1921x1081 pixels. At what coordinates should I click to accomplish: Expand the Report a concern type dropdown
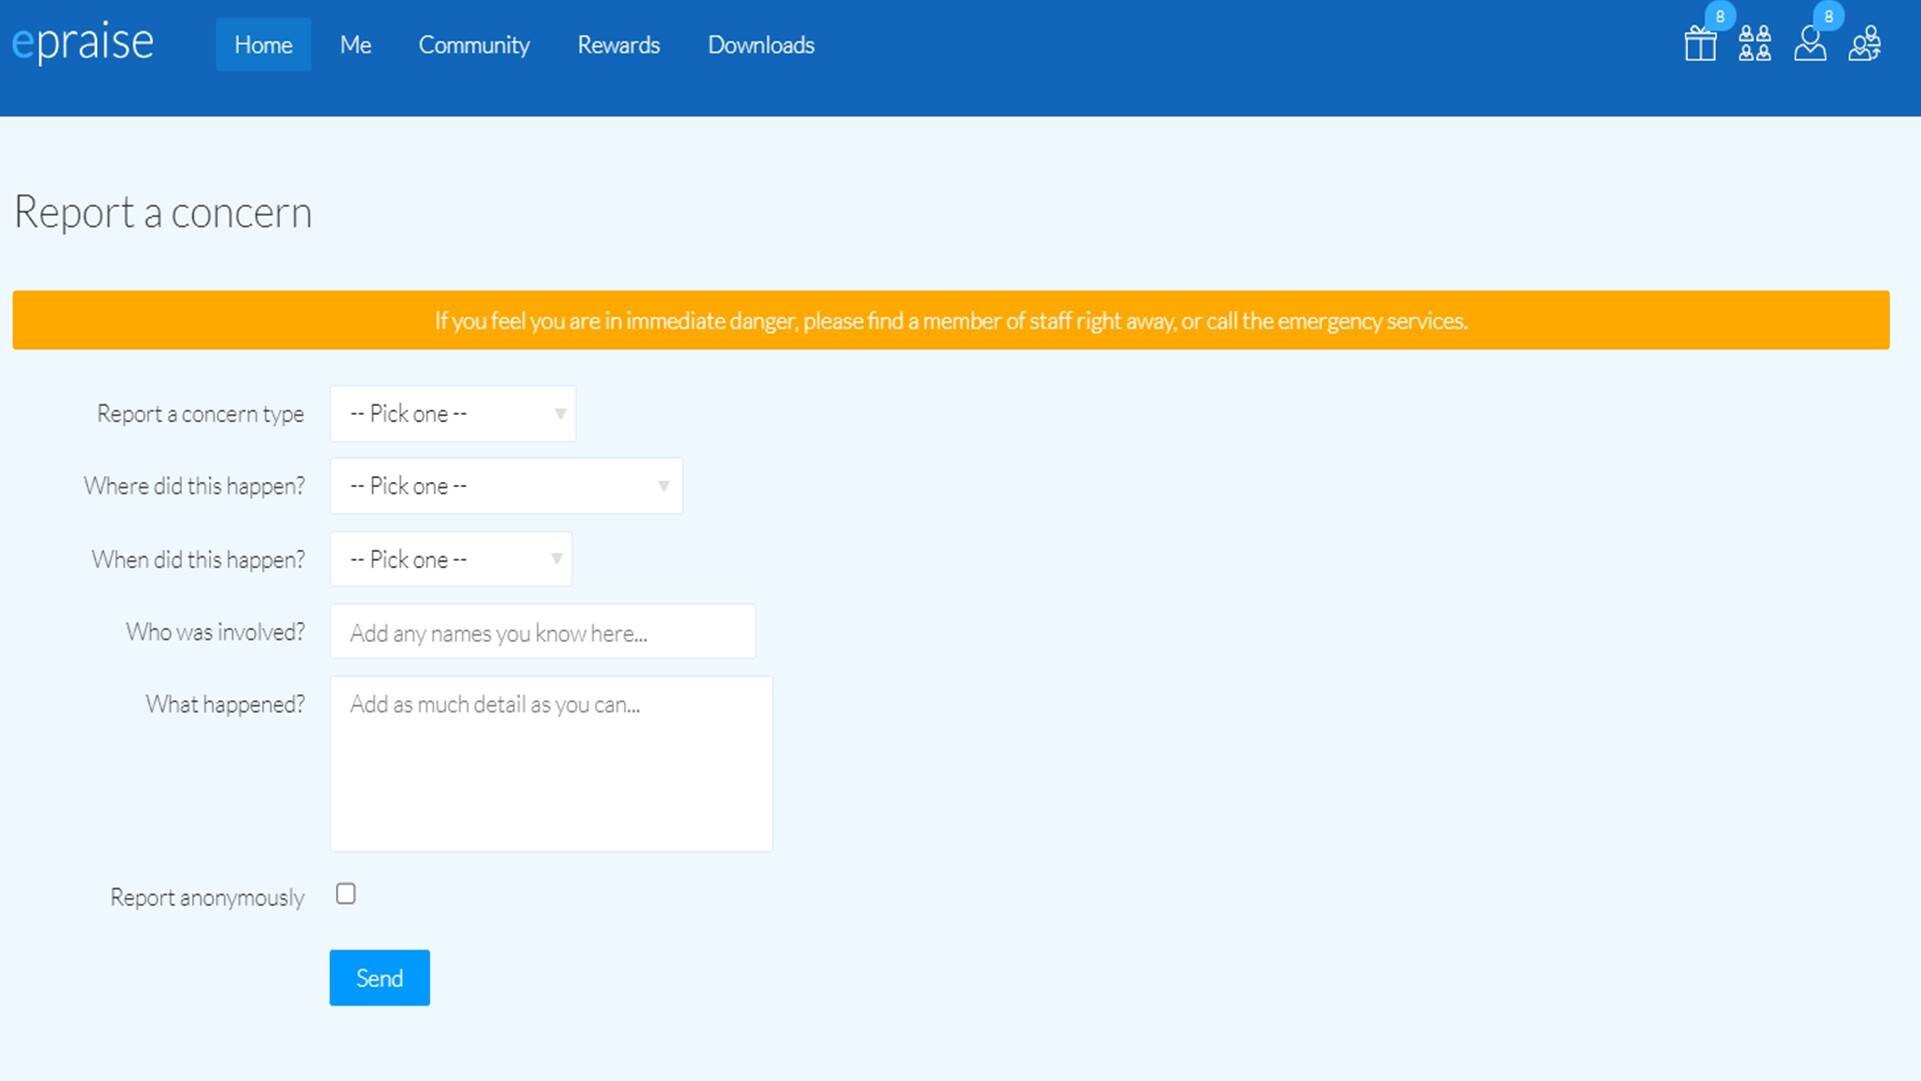453,412
